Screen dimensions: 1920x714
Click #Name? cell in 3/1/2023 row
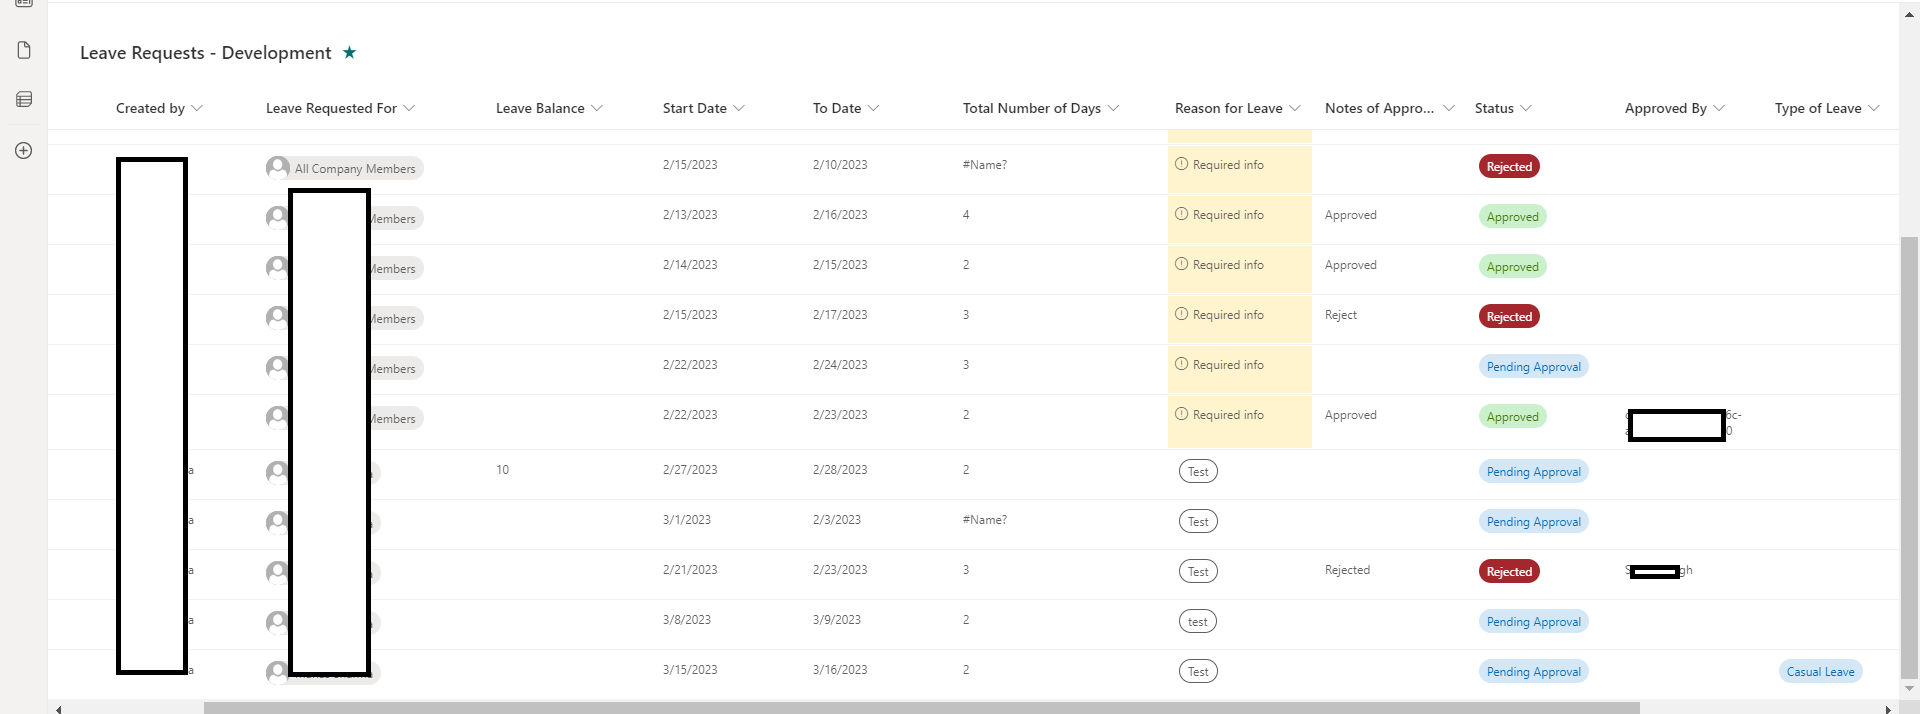click(x=984, y=520)
